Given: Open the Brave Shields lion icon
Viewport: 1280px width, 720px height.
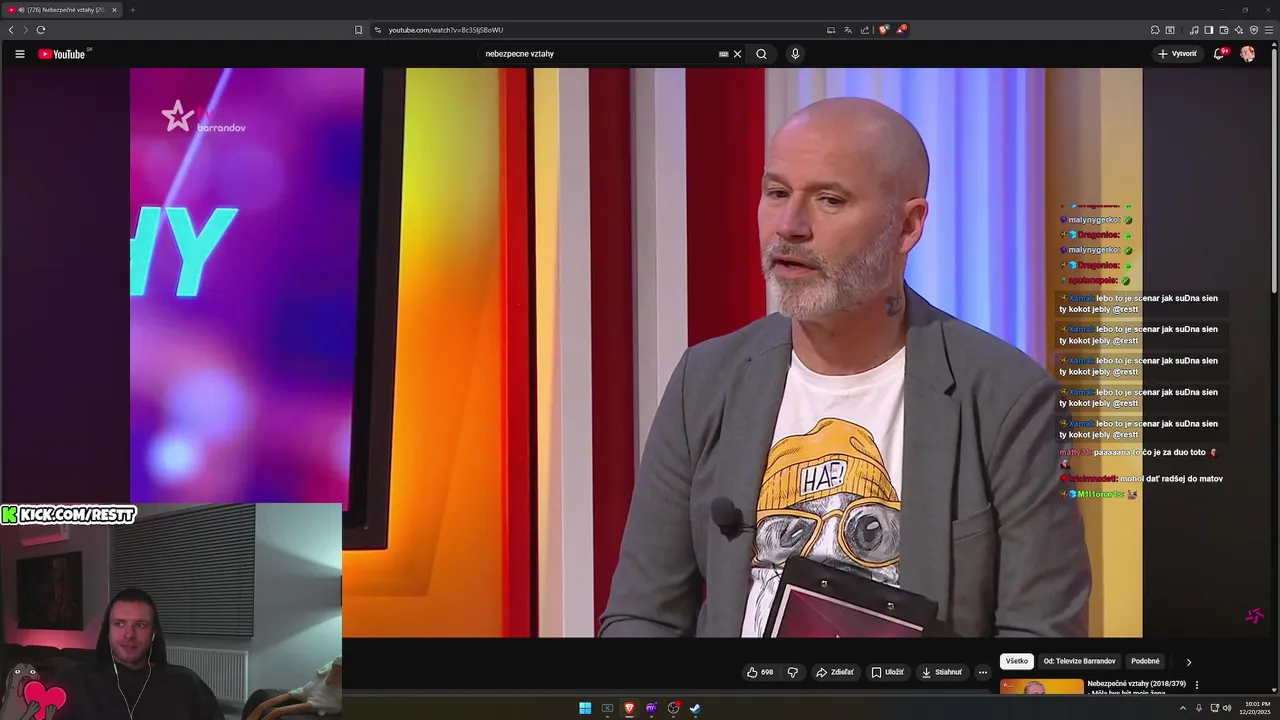Looking at the screenshot, I should (x=883, y=30).
